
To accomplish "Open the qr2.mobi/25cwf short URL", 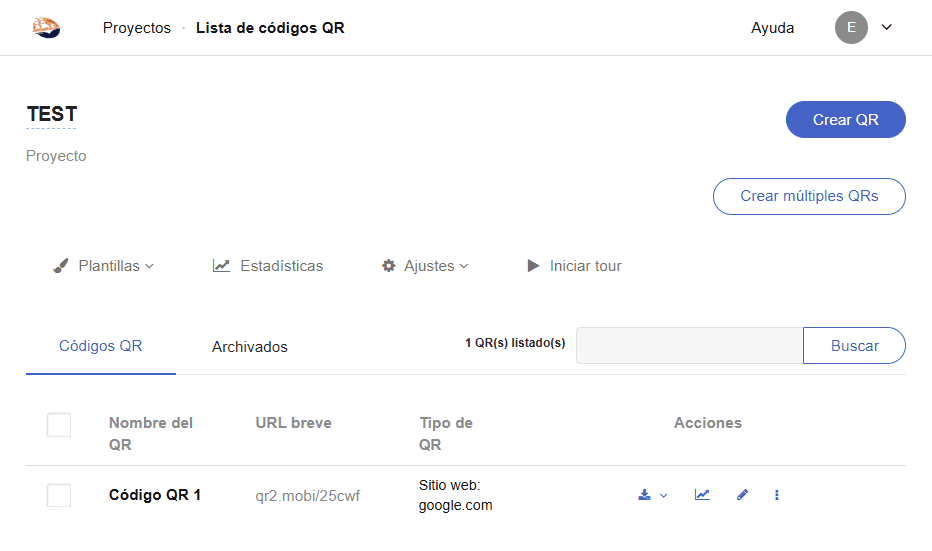I will (x=307, y=495).
